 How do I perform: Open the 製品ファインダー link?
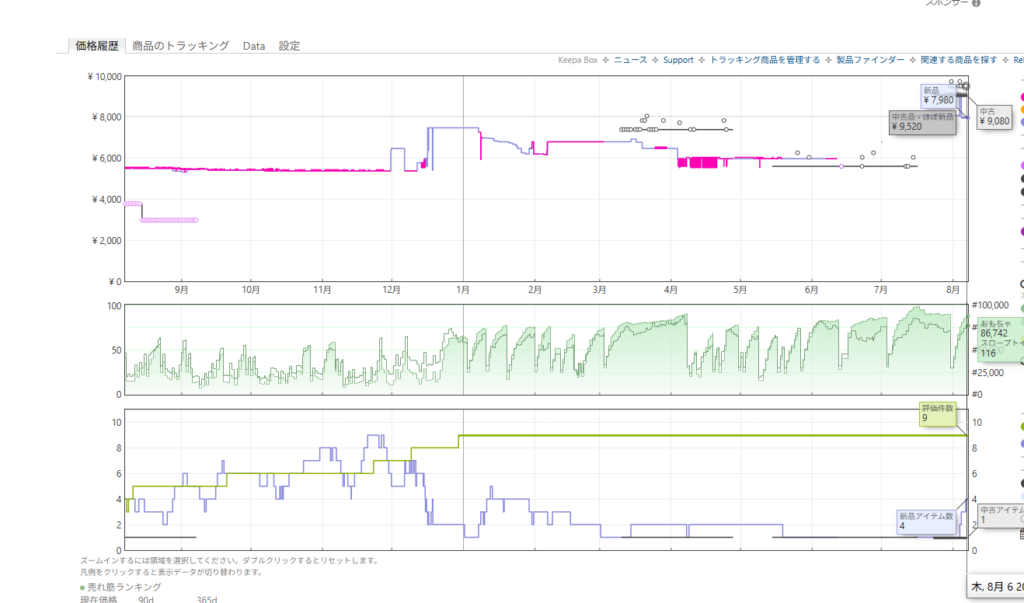(871, 59)
